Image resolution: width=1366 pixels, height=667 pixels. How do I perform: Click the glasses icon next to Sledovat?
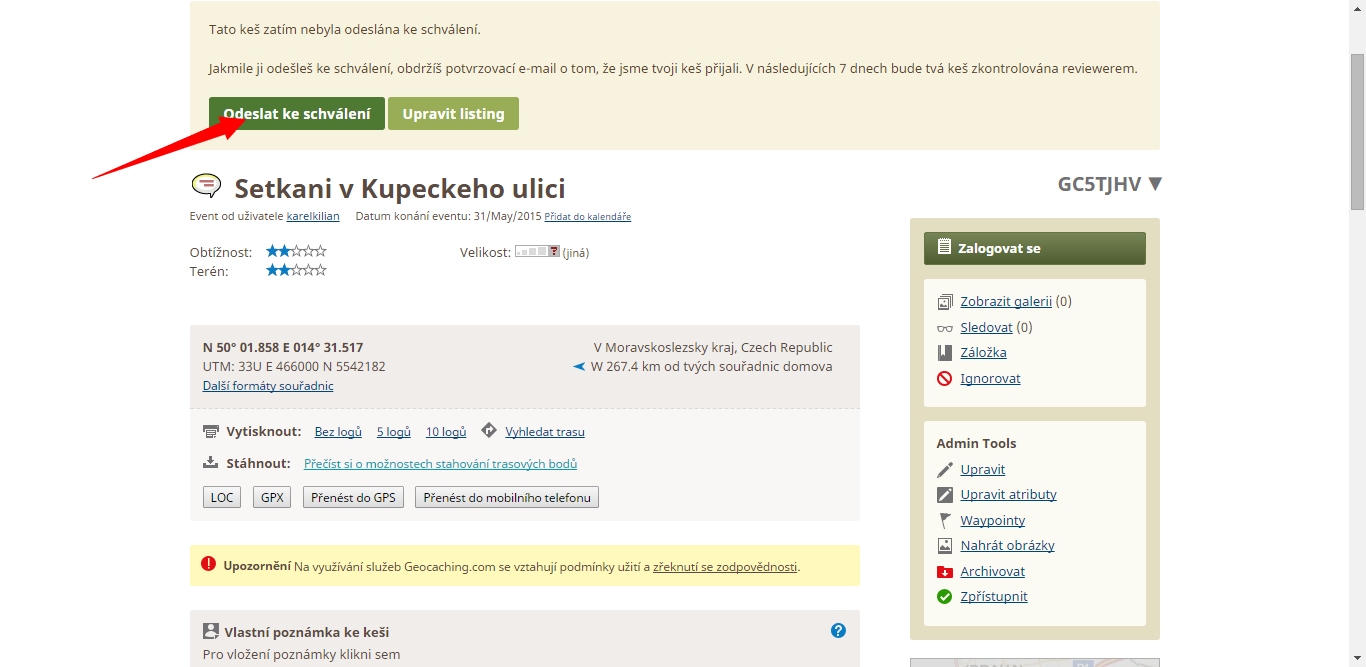[944, 328]
